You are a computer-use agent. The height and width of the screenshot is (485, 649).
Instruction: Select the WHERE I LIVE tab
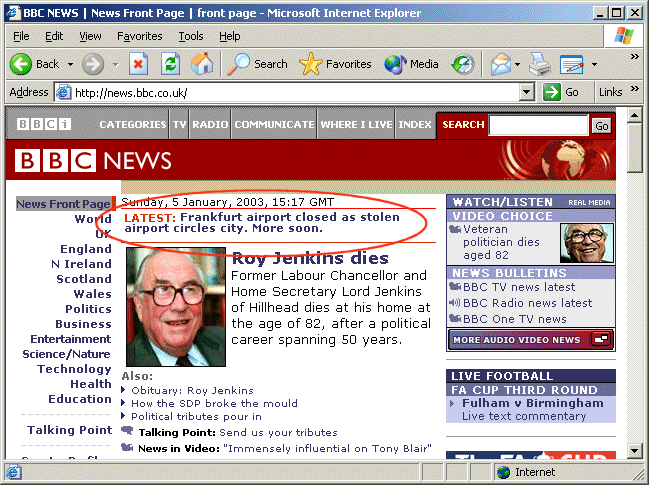coord(356,124)
